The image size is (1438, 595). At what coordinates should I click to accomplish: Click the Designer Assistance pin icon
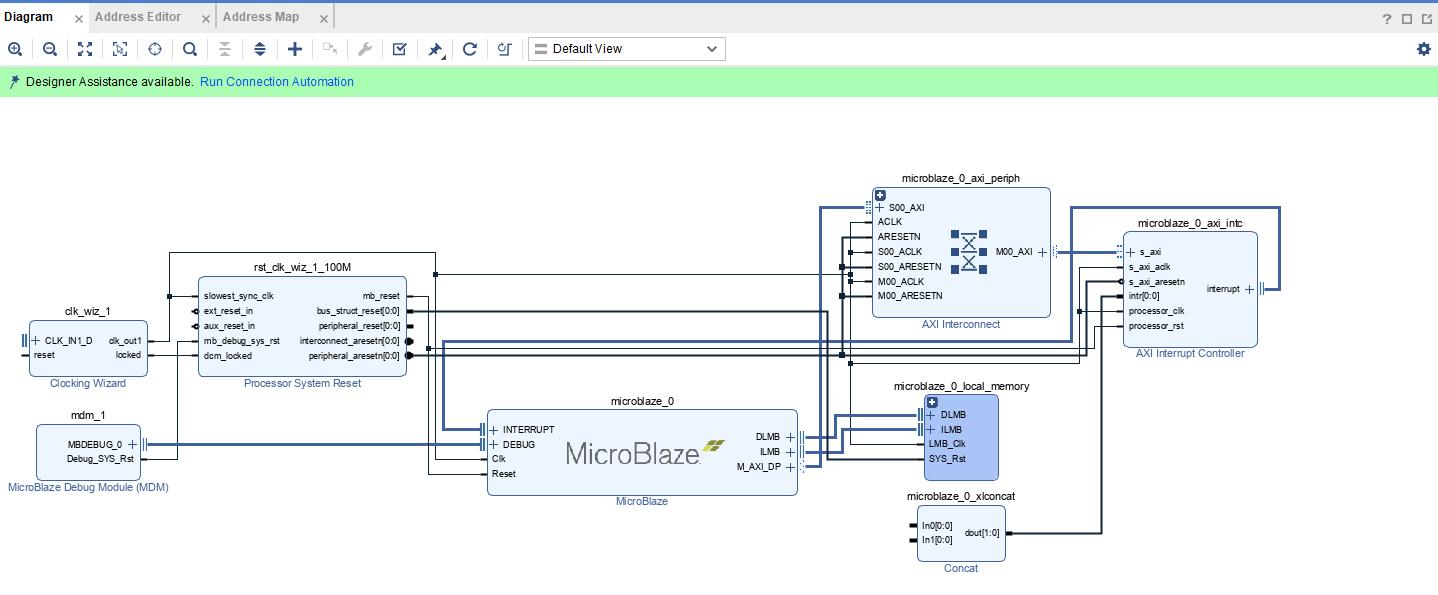click(x=14, y=82)
